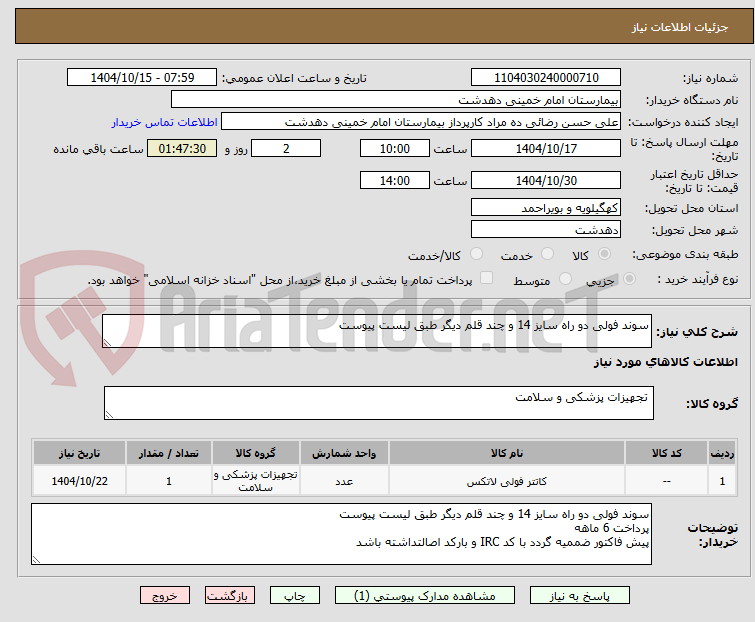Click the requester field 'علی حسن رضائی ده مراد'
The image size is (755, 622).
[x=421, y=122]
